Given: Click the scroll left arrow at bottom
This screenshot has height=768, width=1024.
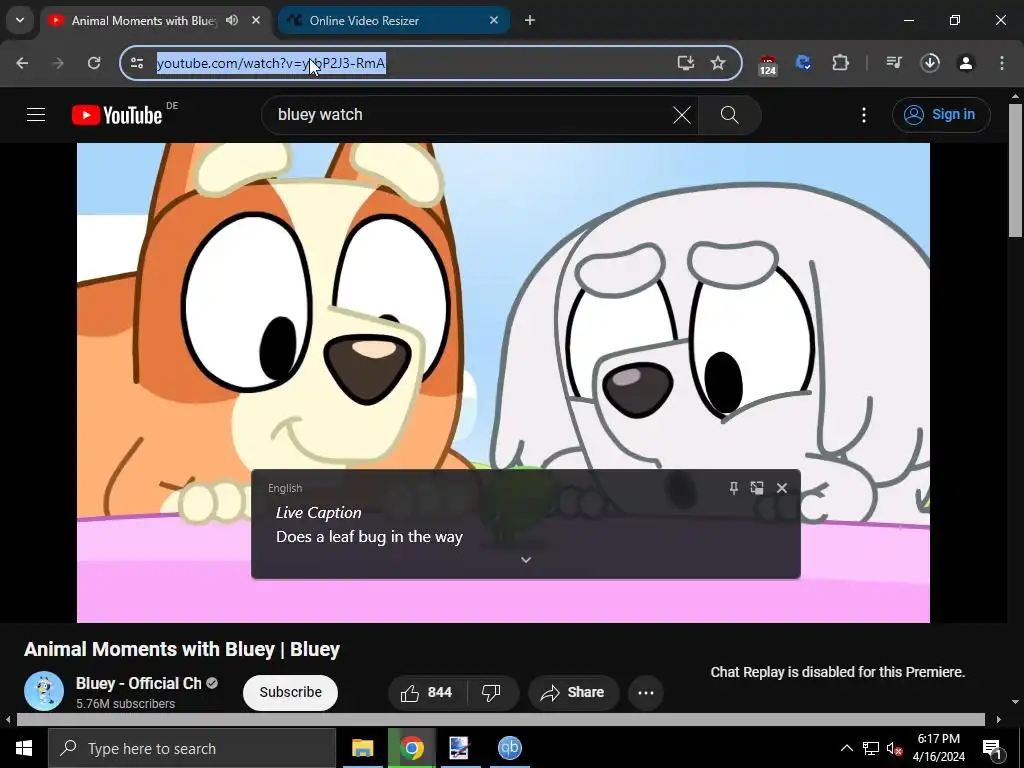Looking at the screenshot, I should (x=8, y=720).
